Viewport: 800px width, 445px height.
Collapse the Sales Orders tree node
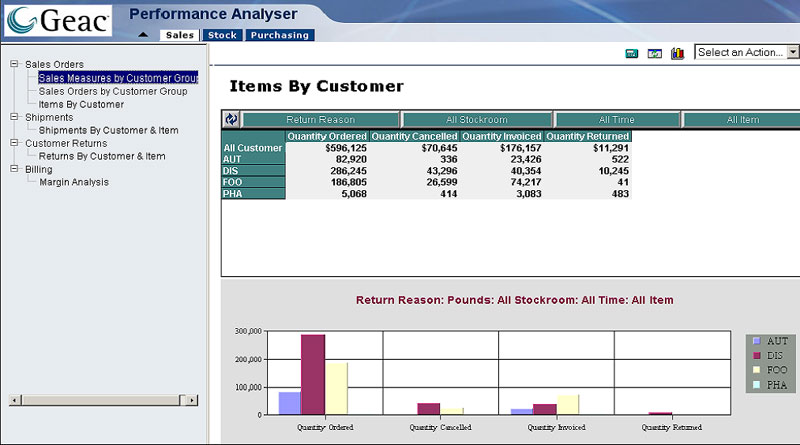click(14, 64)
